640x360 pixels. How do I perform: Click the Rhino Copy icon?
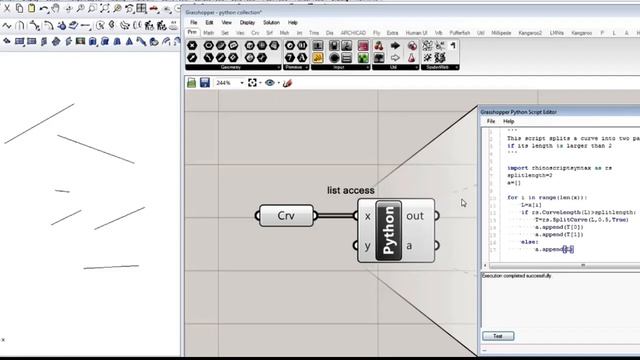pos(19,8)
